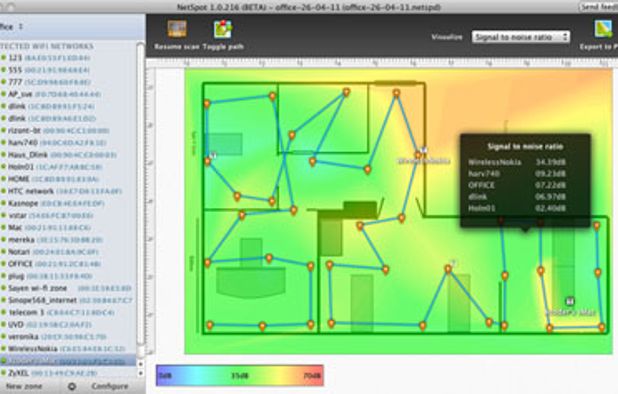Click the New zone button
This screenshot has width=618, height=394.
coord(24,387)
